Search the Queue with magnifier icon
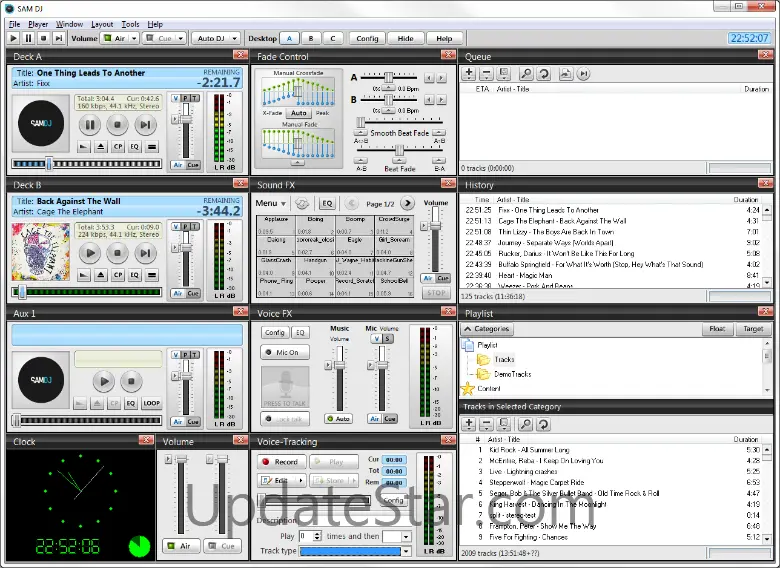Viewport: 780px width, 568px height. [526, 74]
